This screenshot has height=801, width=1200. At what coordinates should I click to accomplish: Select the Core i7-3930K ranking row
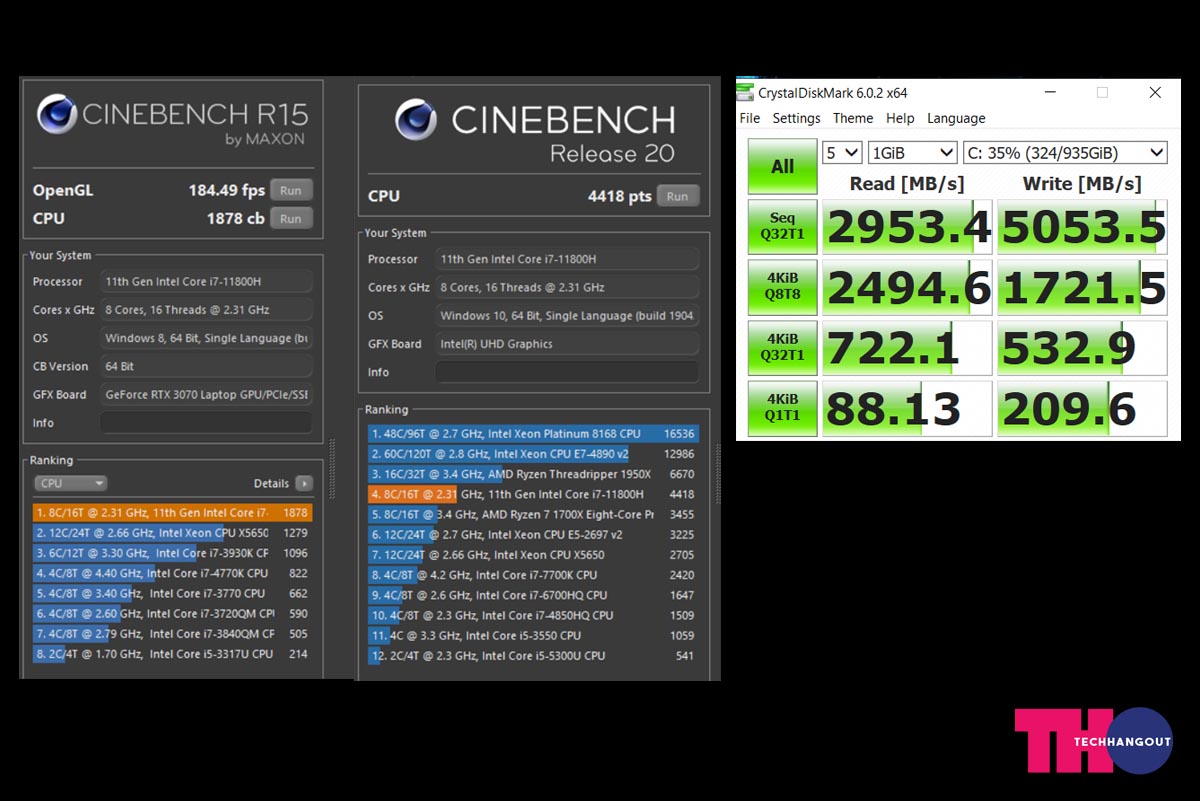[x=172, y=553]
